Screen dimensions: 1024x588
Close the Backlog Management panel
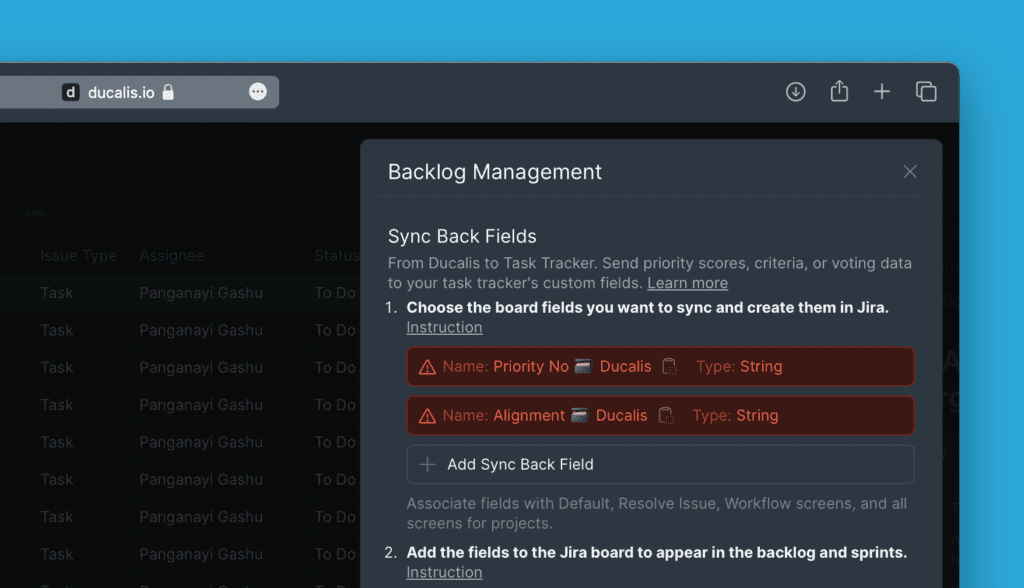coord(910,172)
